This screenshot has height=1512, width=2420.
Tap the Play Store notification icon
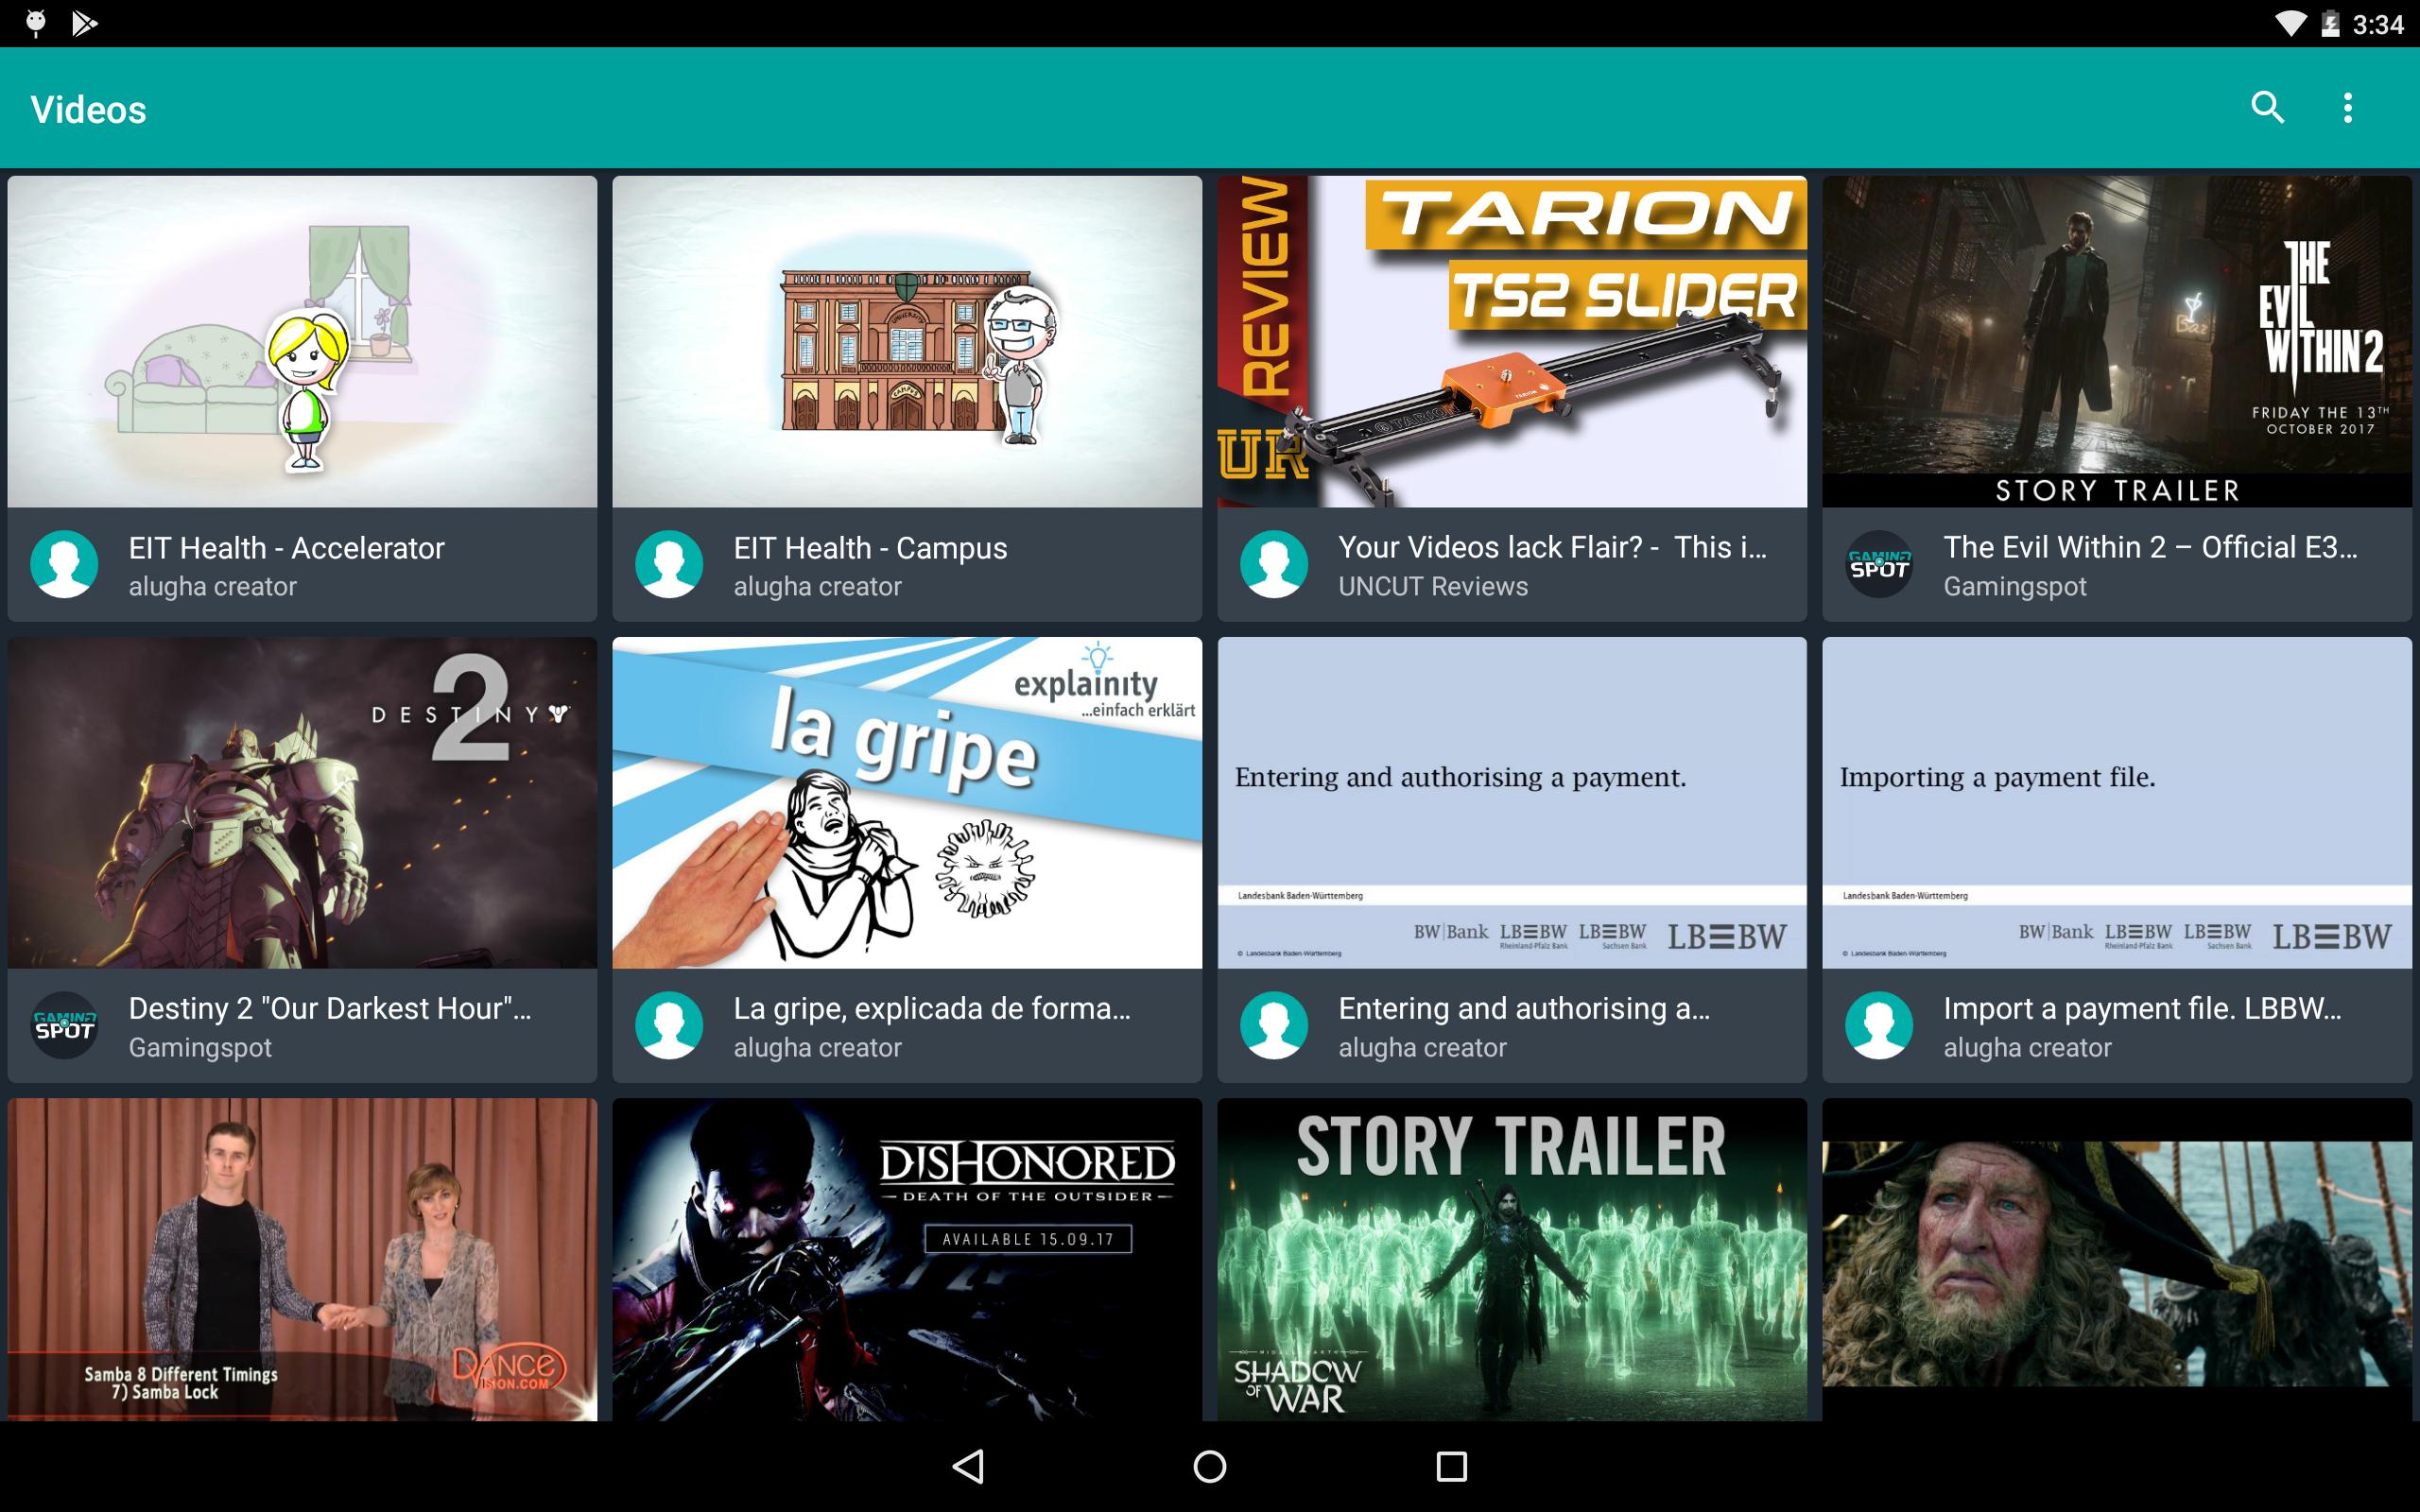point(85,23)
